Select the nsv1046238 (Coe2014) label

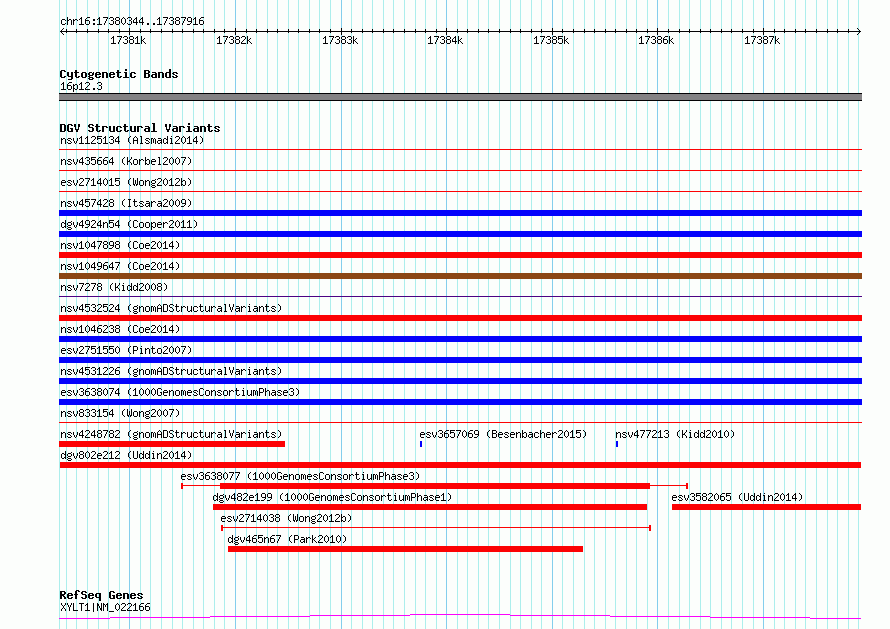tap(120, 329)
